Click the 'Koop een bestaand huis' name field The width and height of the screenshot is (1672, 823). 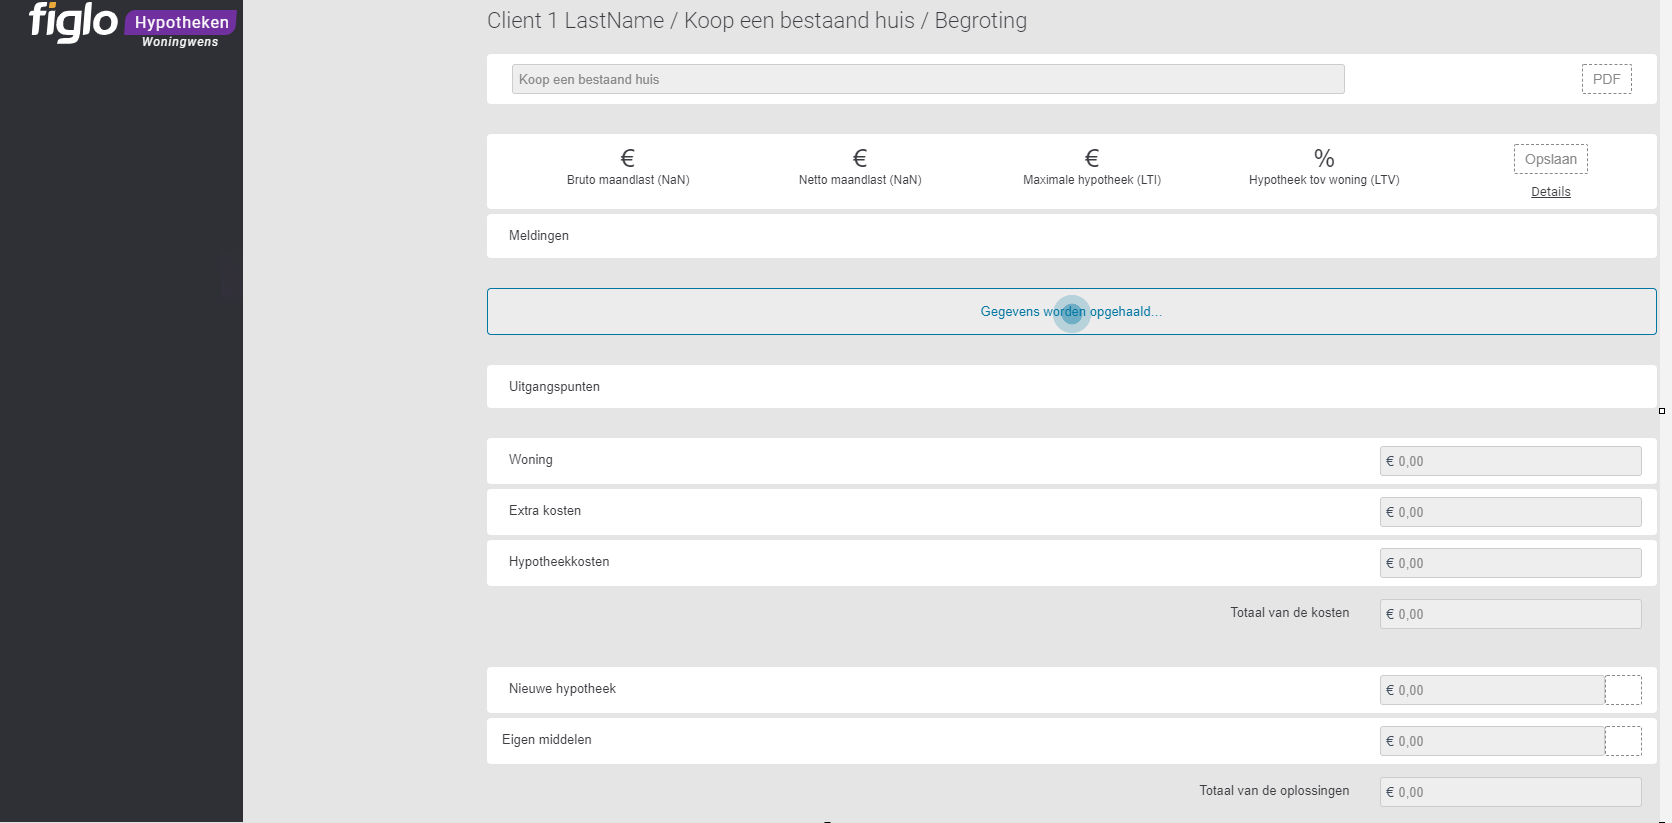pos(927,79)
